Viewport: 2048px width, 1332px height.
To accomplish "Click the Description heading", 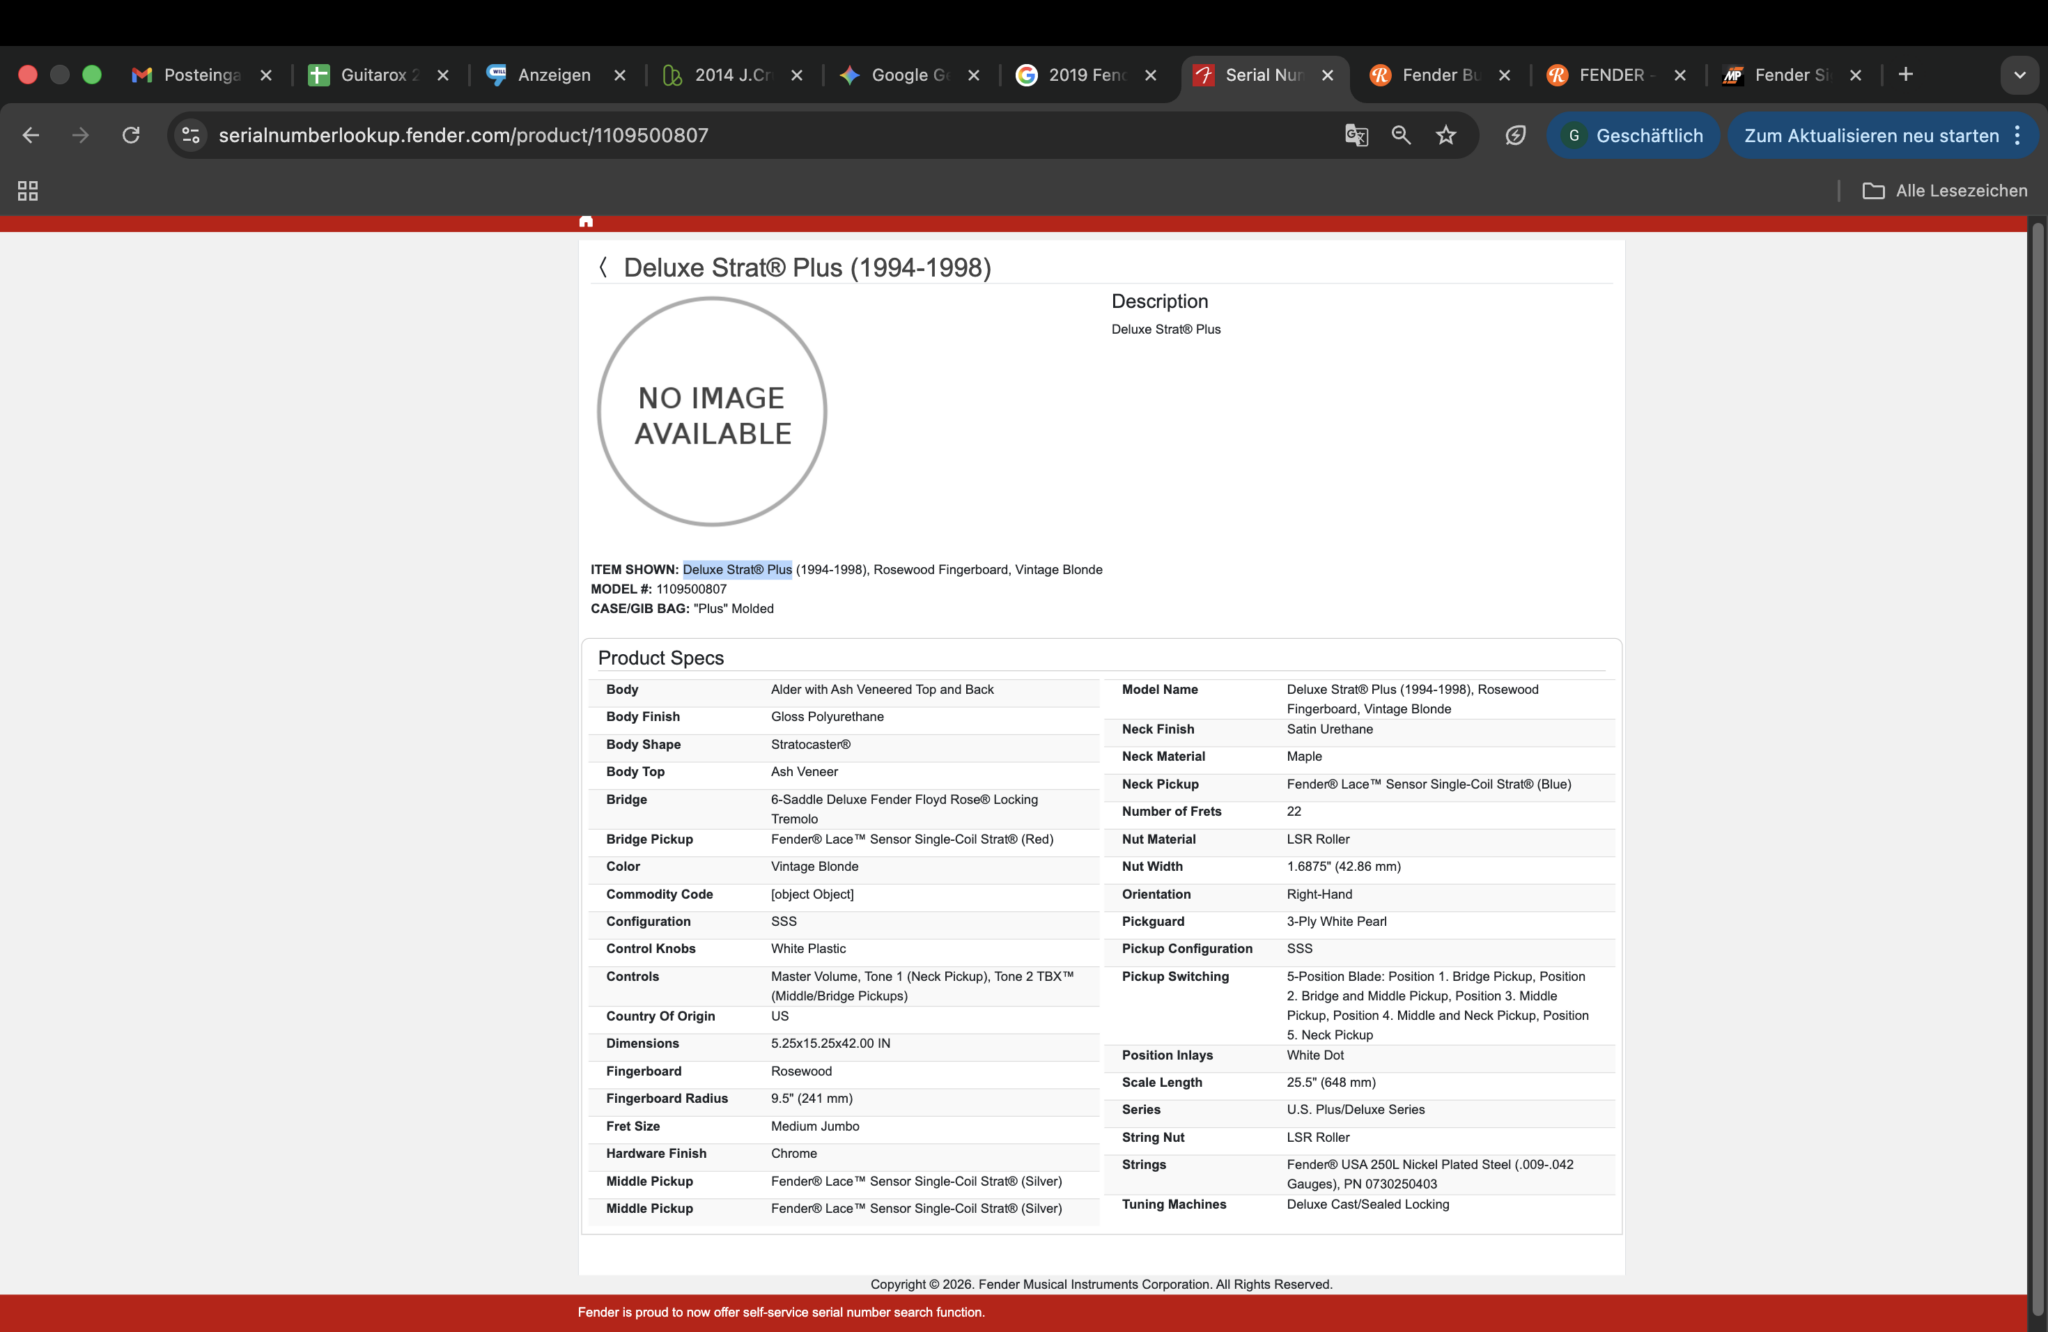I will tap(1160, 301).
